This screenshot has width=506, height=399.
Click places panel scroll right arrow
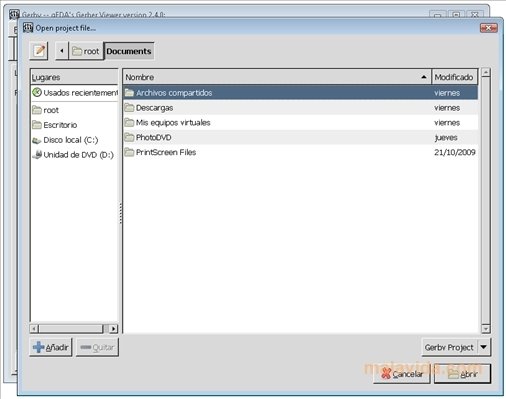click(x=114, y=329)
